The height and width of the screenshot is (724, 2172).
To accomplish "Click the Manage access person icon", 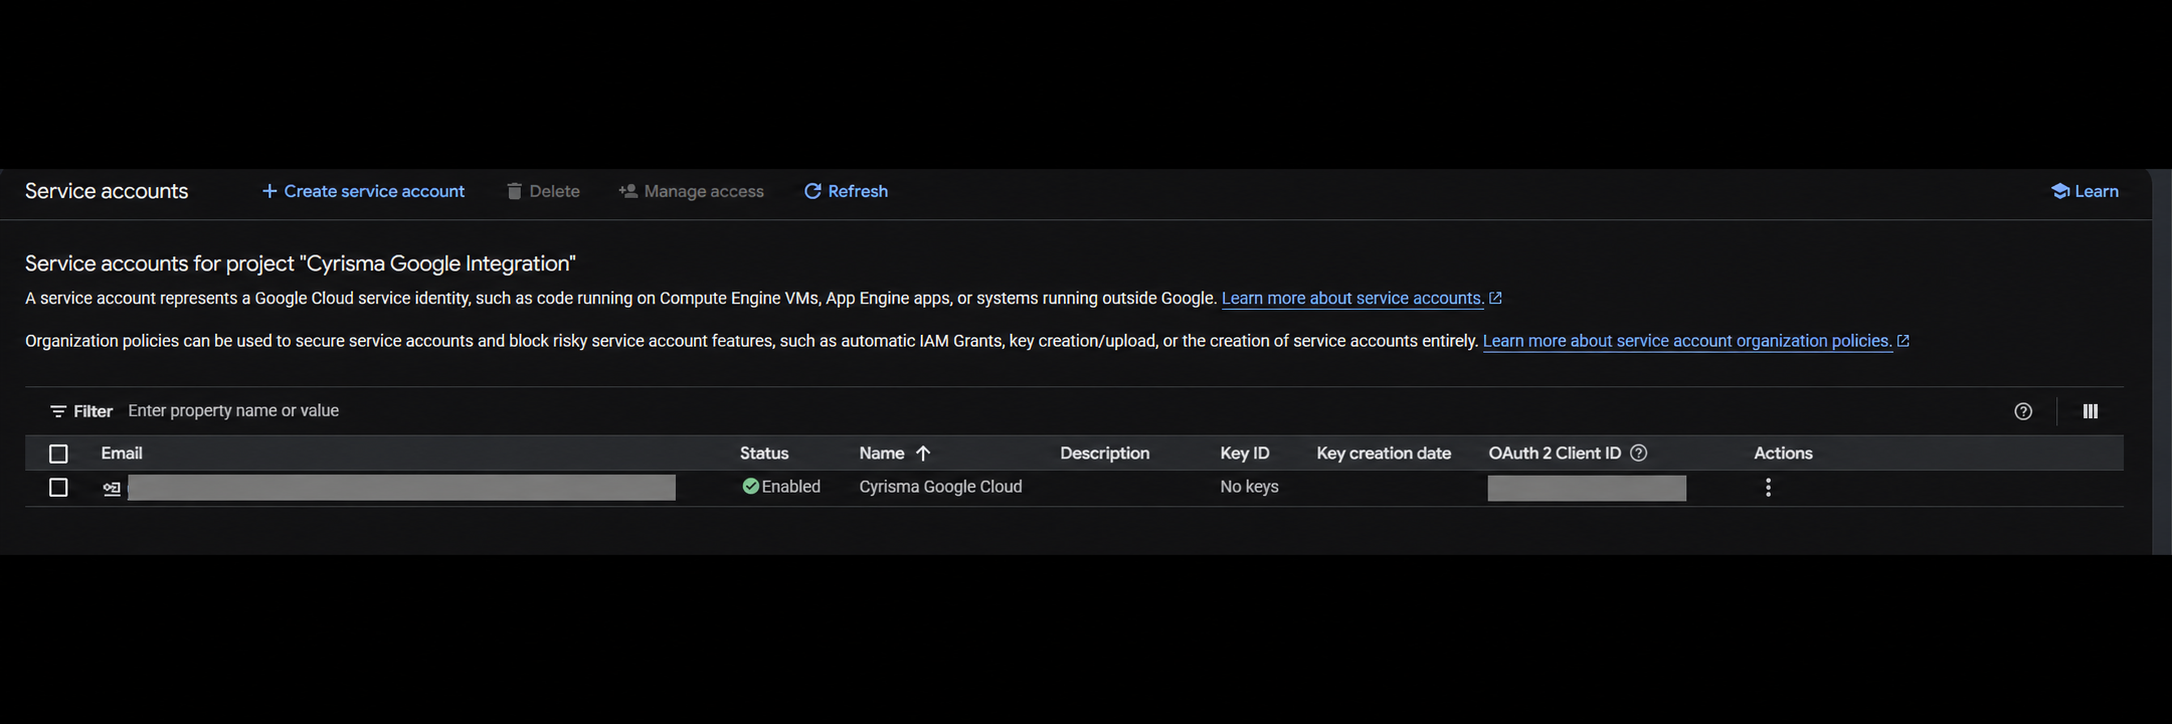I will pos(628,191).
